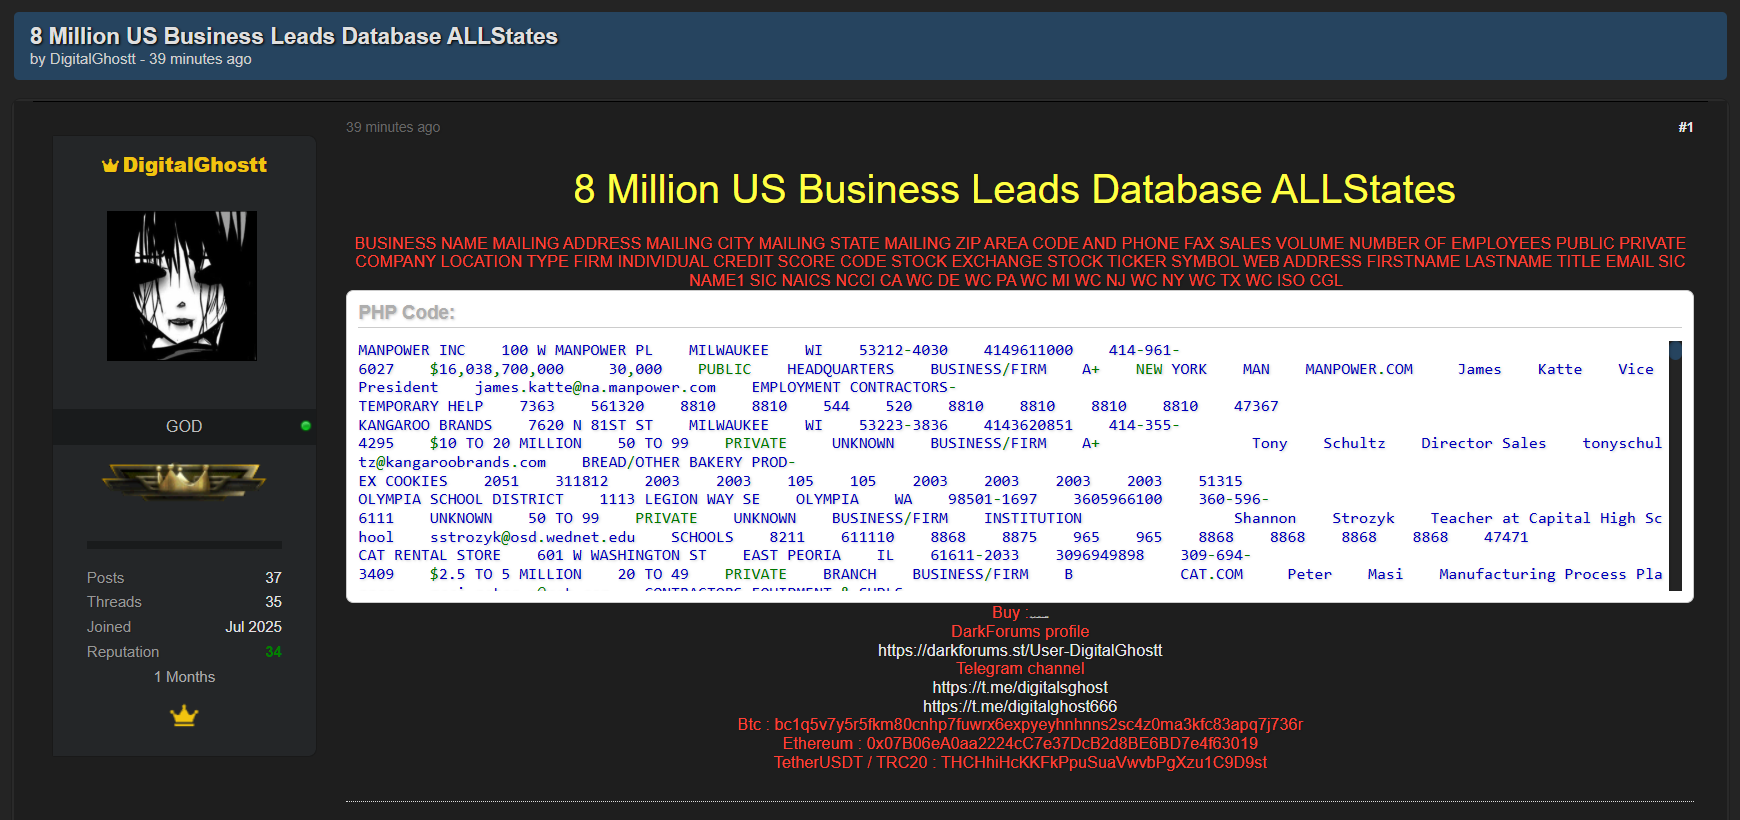Open the reputation score of 34
Screen dimensions: 1740x820
[x=273, y=652]
